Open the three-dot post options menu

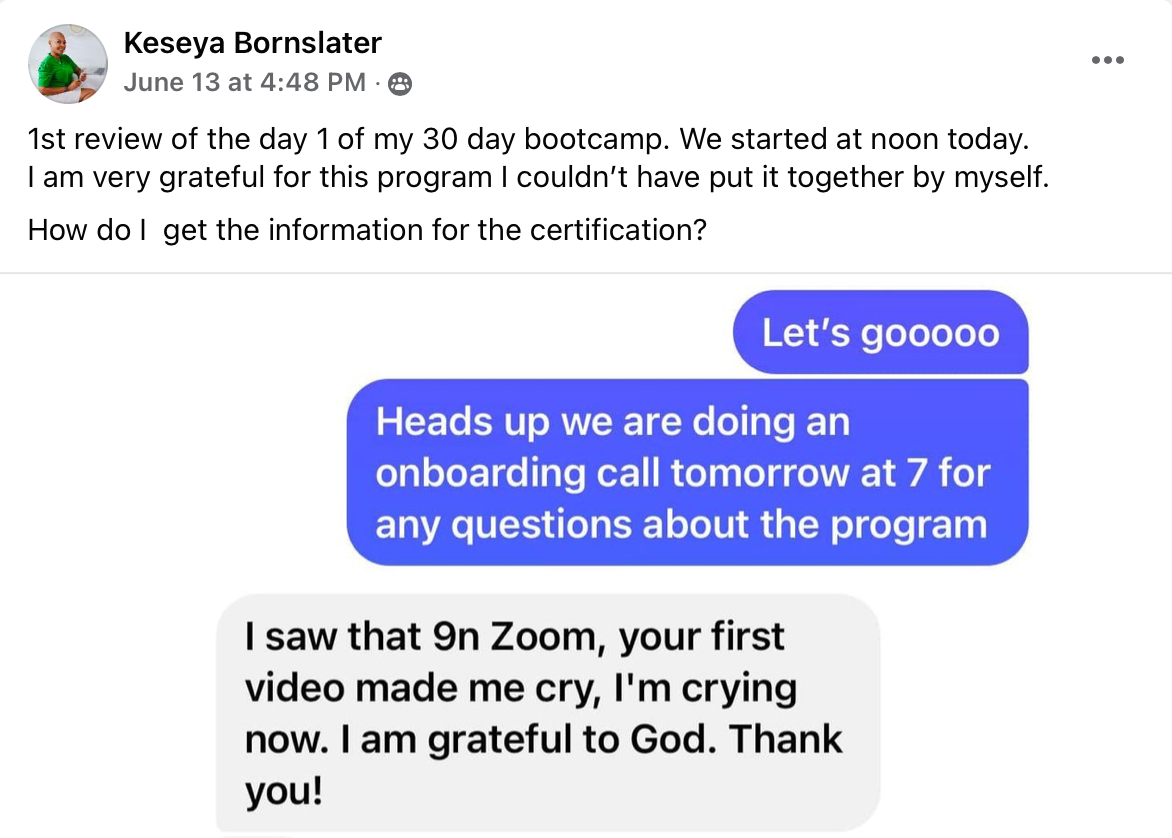click(x=1107, y=60)
